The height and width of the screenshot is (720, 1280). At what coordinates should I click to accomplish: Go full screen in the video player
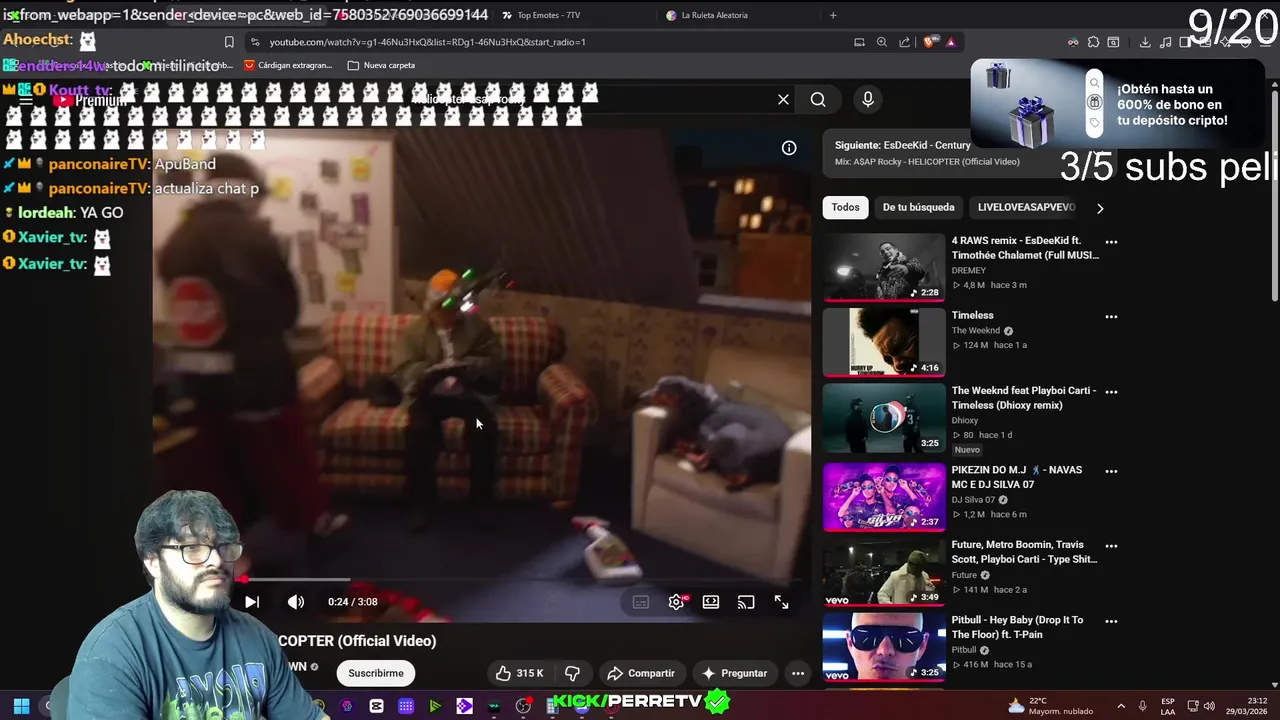(781, 602)
